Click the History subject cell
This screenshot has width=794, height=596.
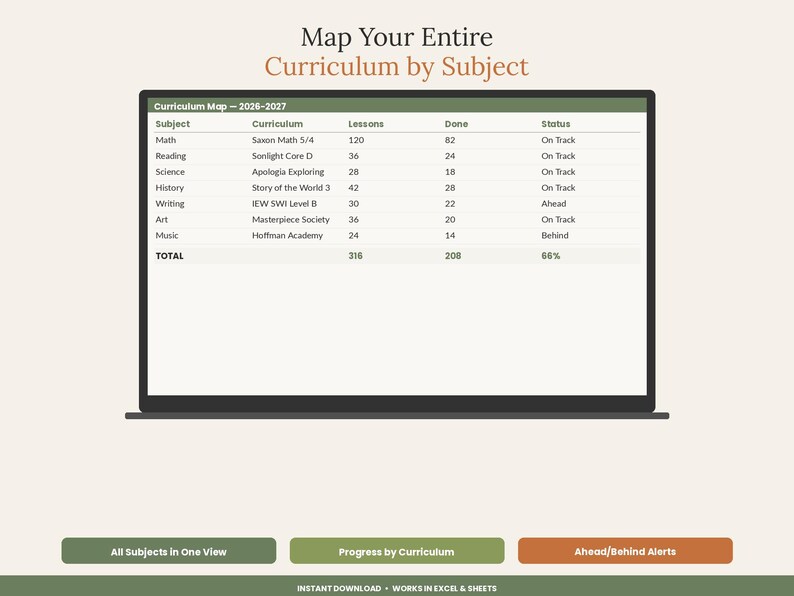pyautogui.click(x=170, y=188)
